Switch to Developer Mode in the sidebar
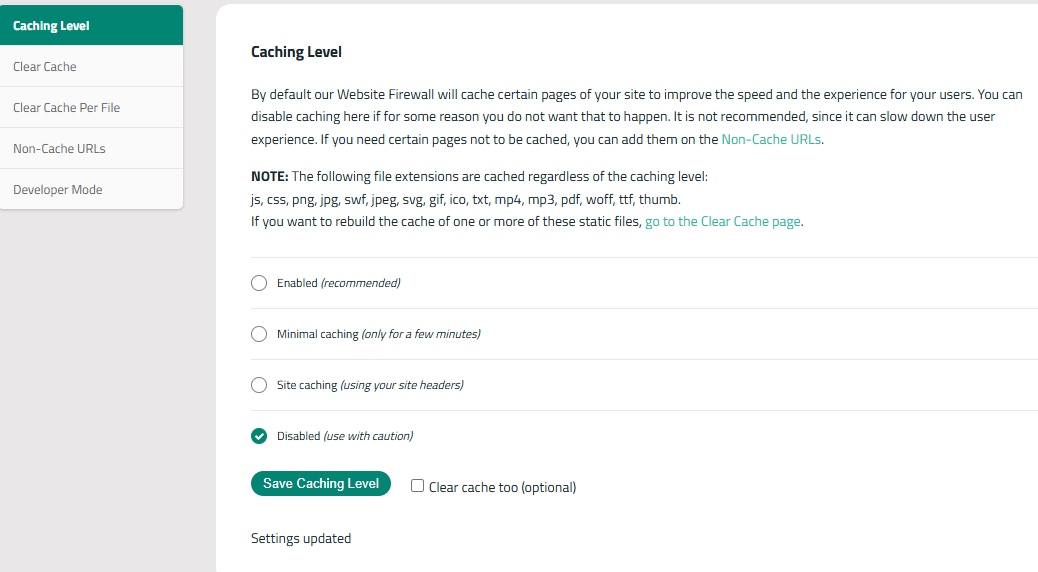The image size is (1038, 572). (91, 189)
